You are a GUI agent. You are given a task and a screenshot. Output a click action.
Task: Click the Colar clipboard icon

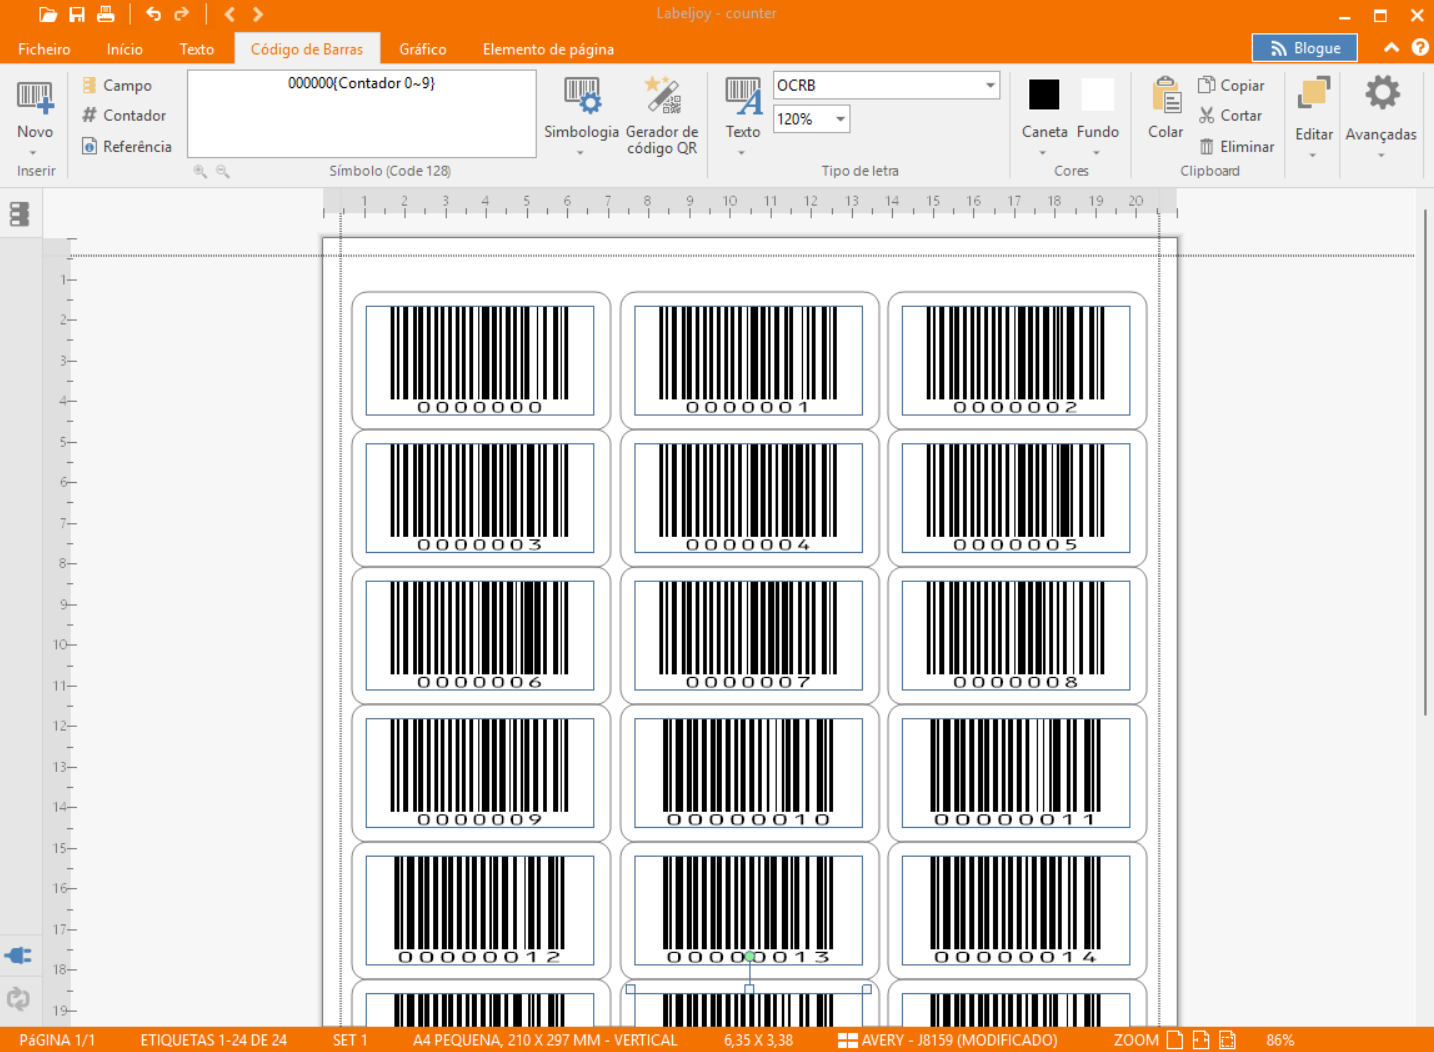tap(1165, 97)
